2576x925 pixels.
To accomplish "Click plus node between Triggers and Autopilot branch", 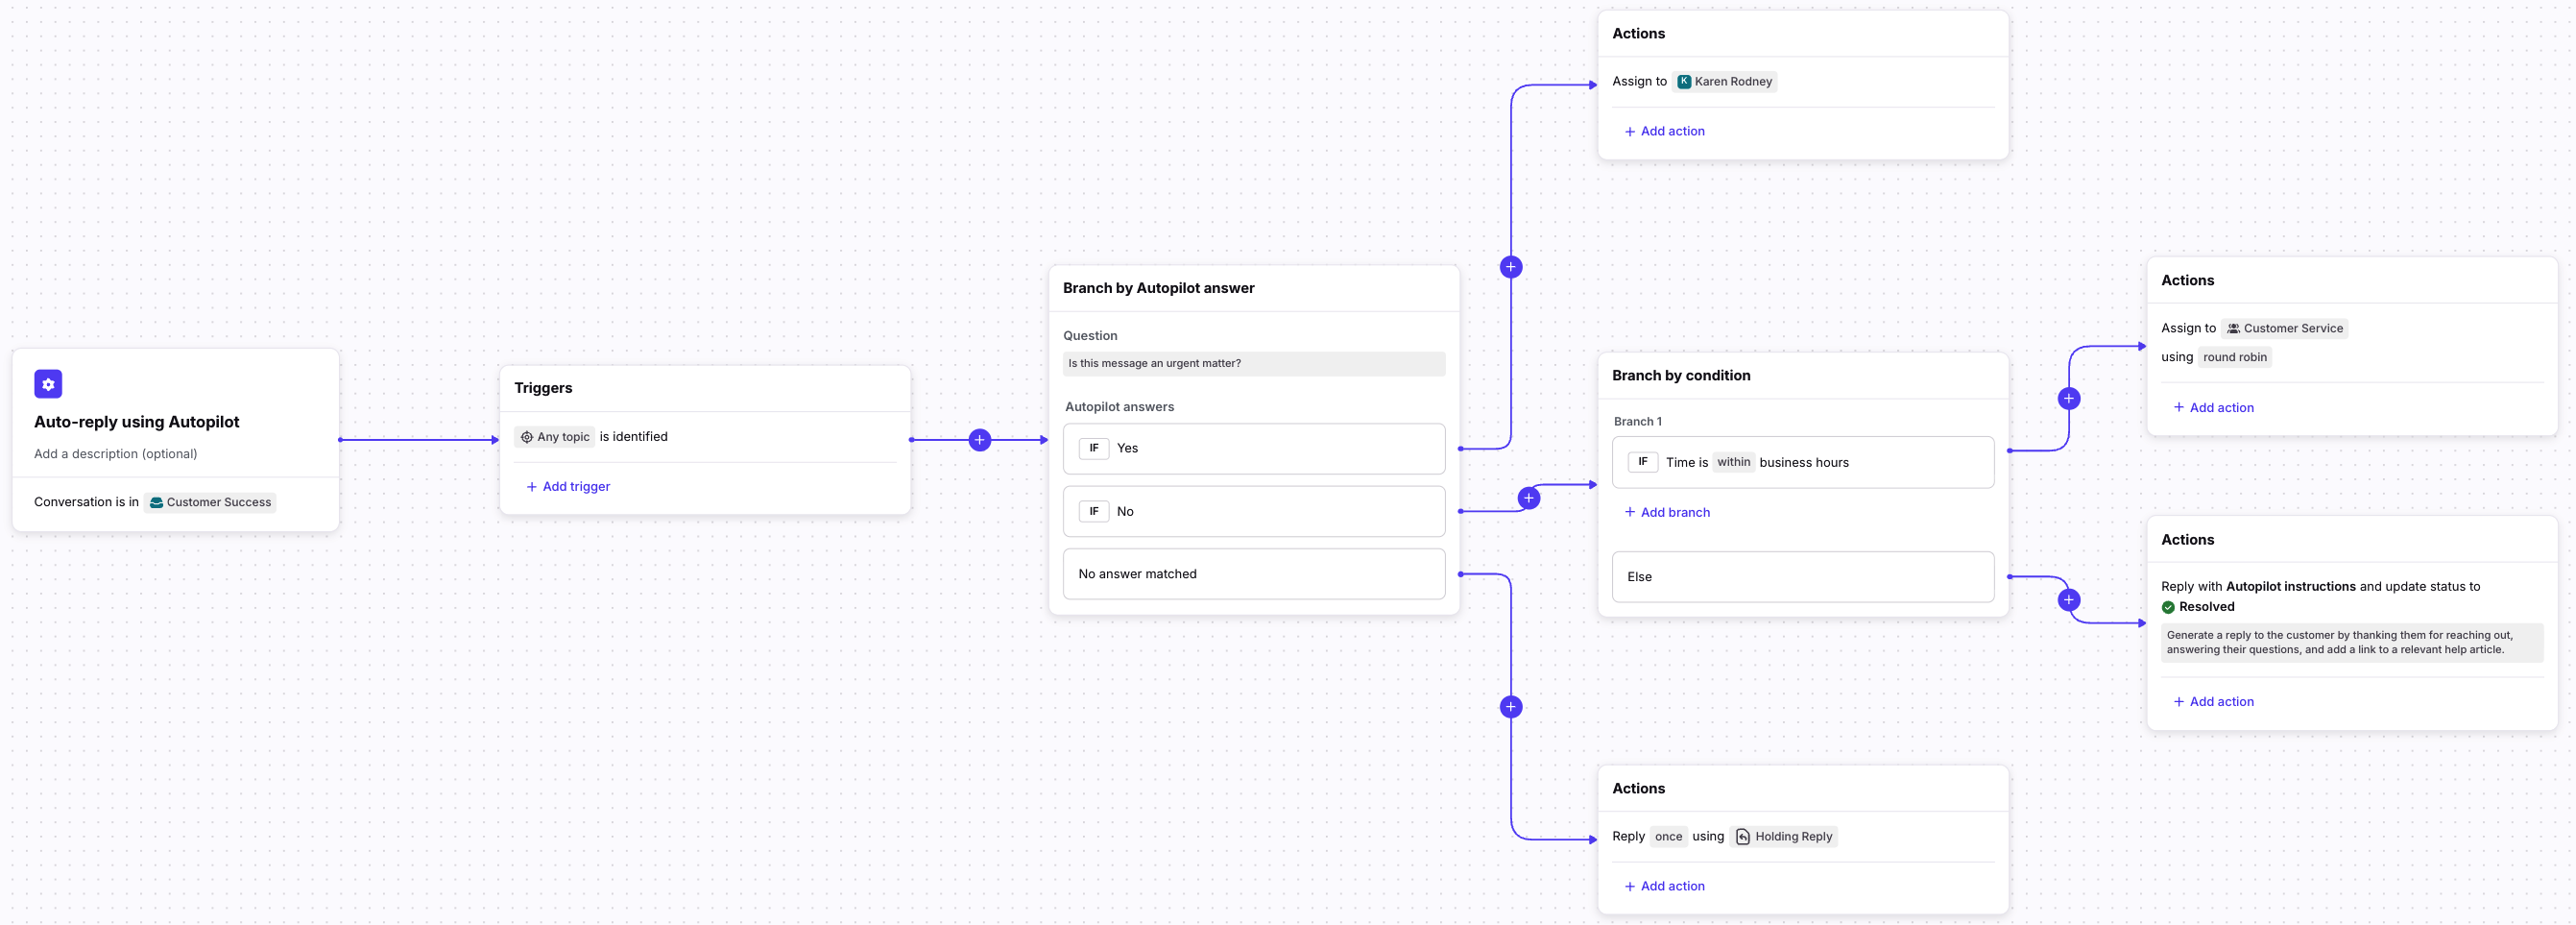I will (979, 440).
